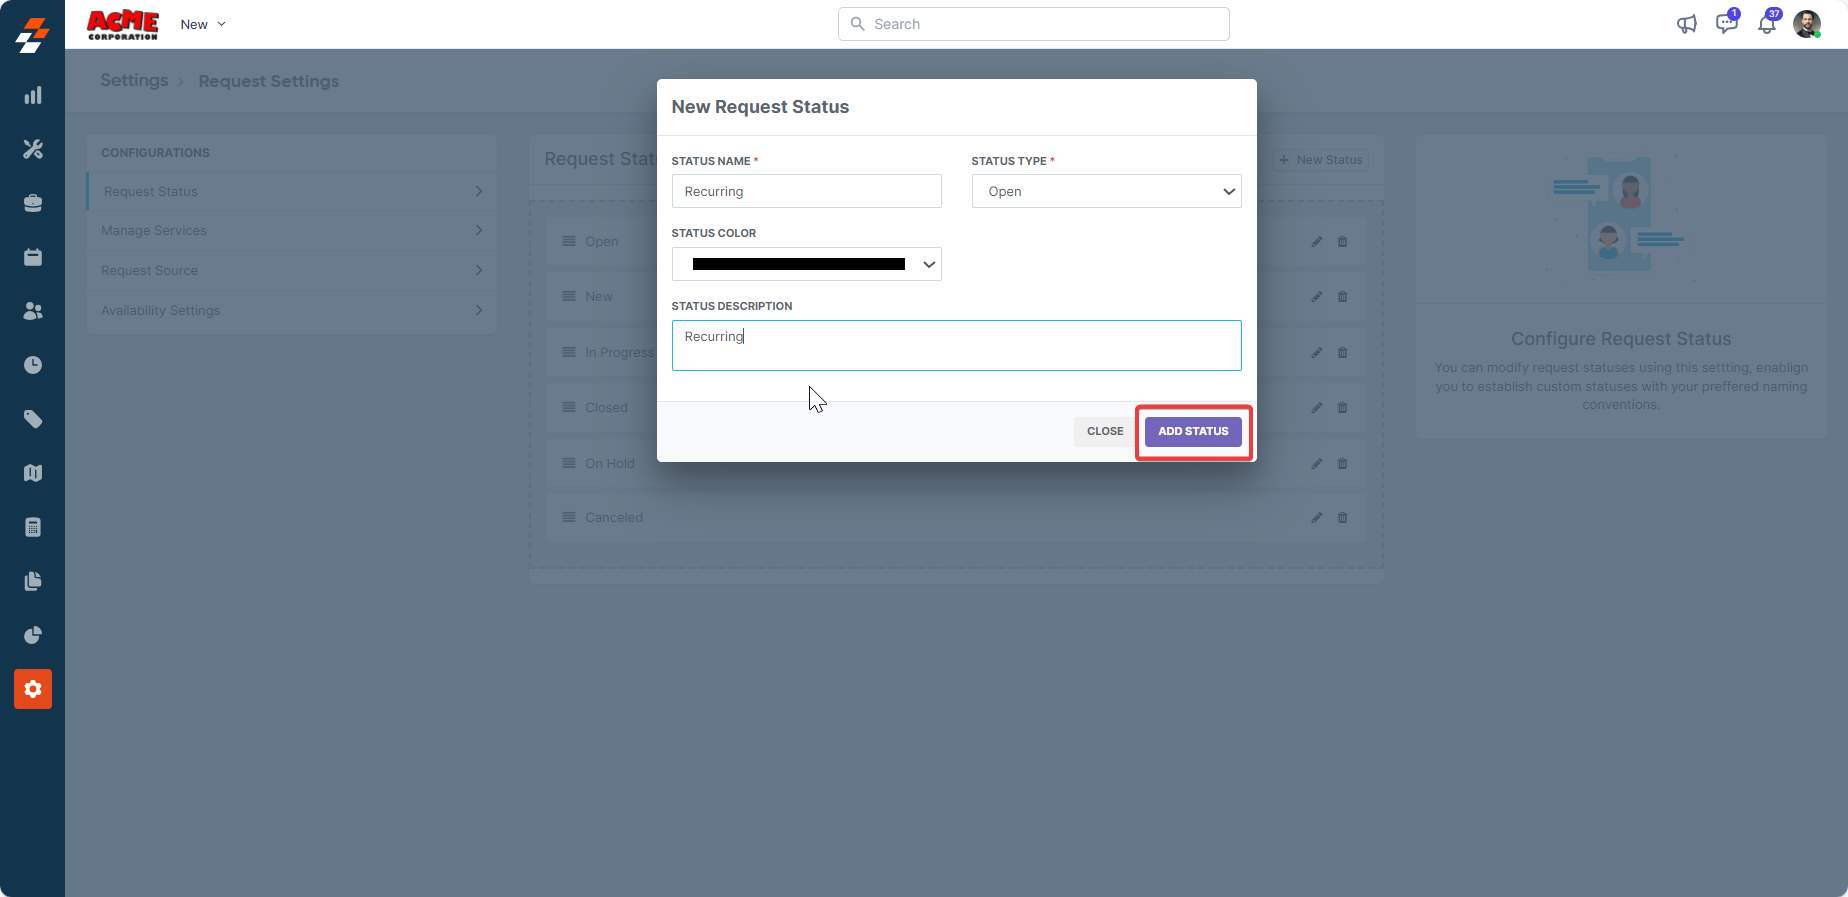Click the On Hold status row label
The image size is (1848, 897).
(610, 463)
